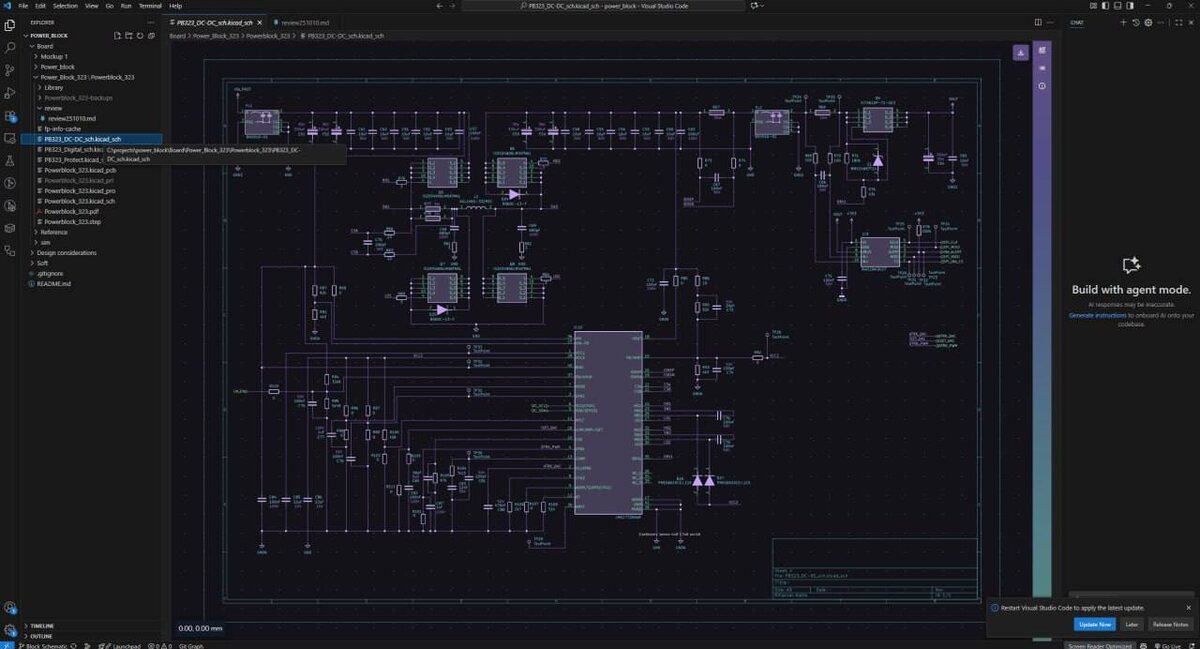Open the Manage gear in activity bar

tap(10, 630)
